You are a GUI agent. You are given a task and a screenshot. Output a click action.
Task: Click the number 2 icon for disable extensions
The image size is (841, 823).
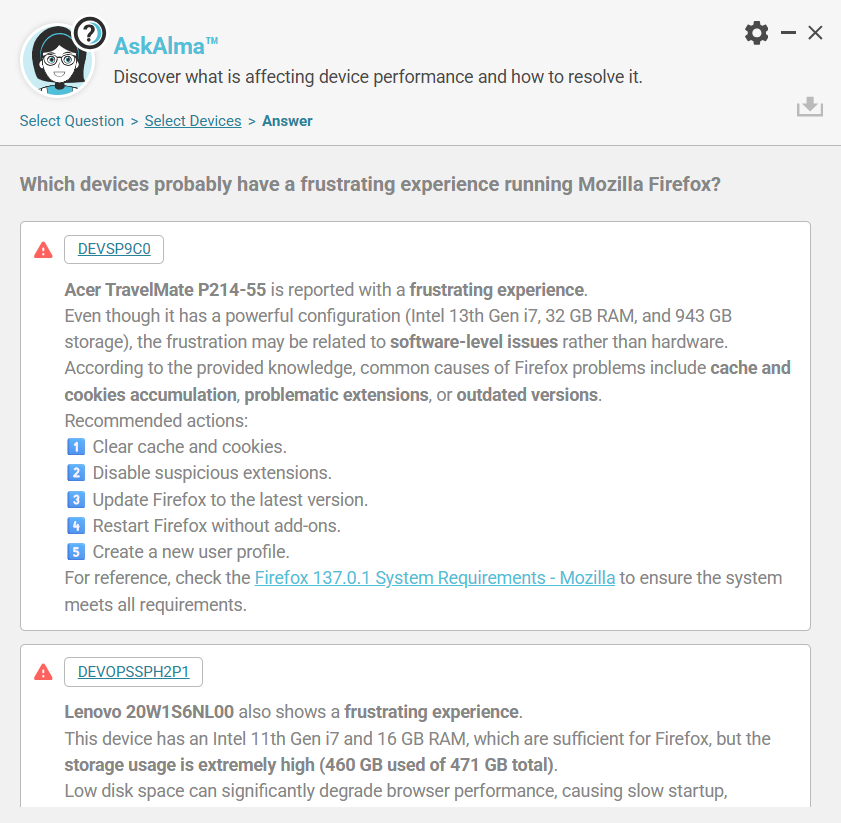tap(75, 473)
